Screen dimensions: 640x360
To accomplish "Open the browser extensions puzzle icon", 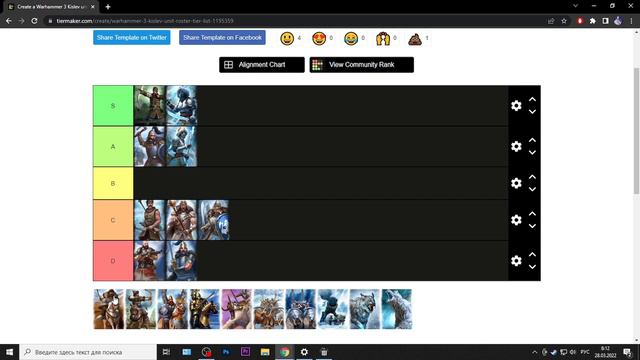I will [x=593, y=21].
